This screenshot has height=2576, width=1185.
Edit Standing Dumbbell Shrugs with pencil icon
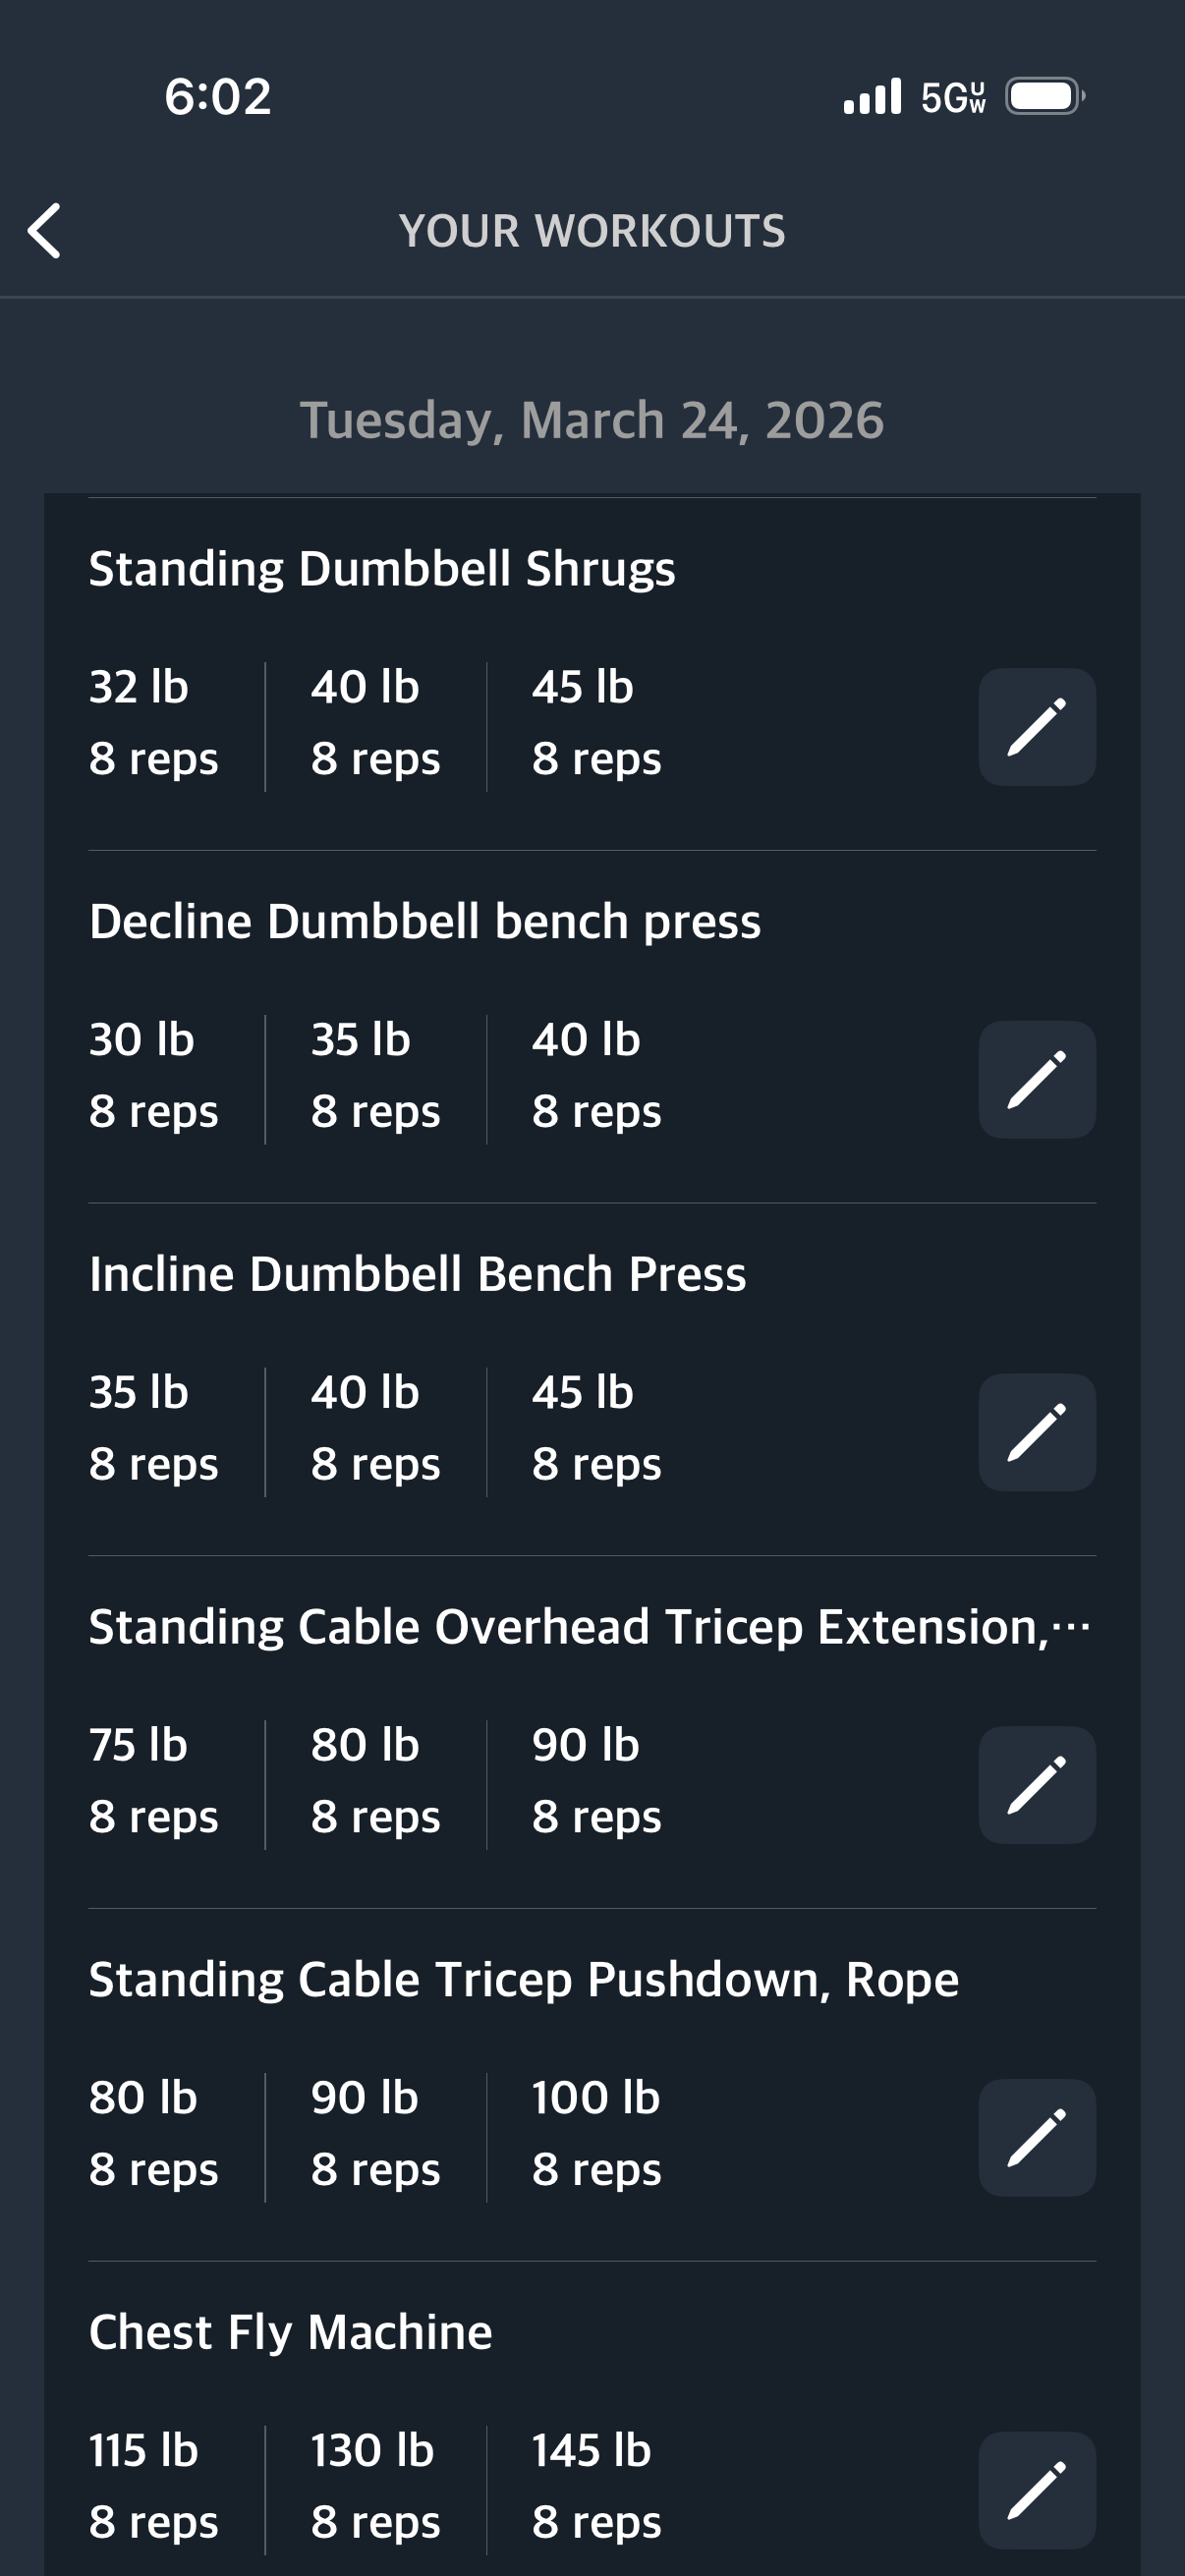1036,727
